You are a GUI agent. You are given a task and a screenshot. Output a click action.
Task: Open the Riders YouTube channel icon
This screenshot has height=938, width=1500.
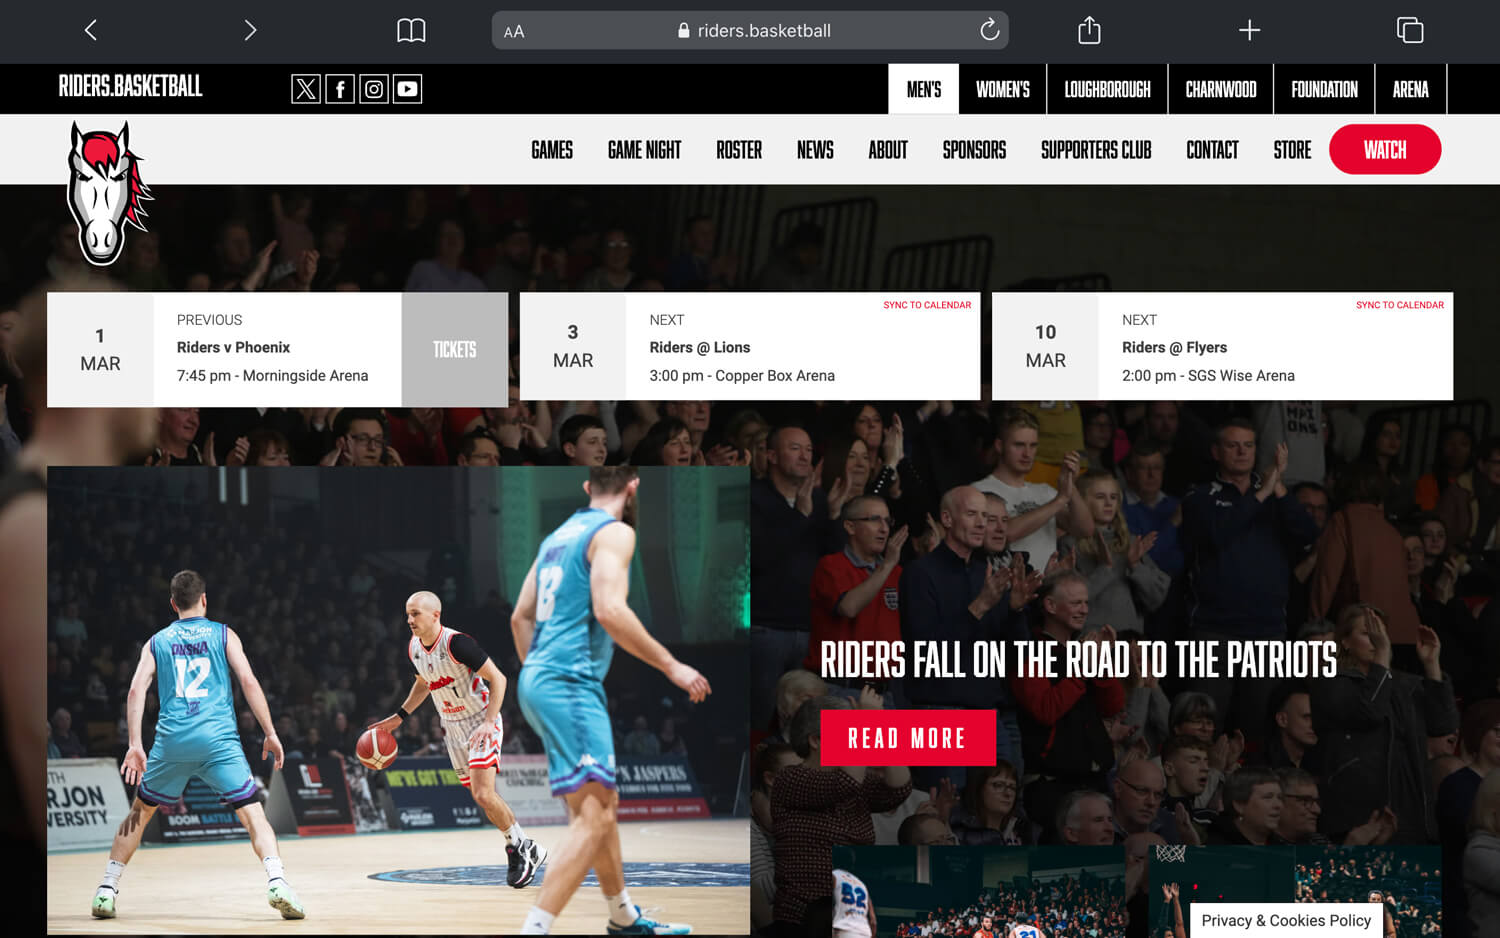point(407,89)
